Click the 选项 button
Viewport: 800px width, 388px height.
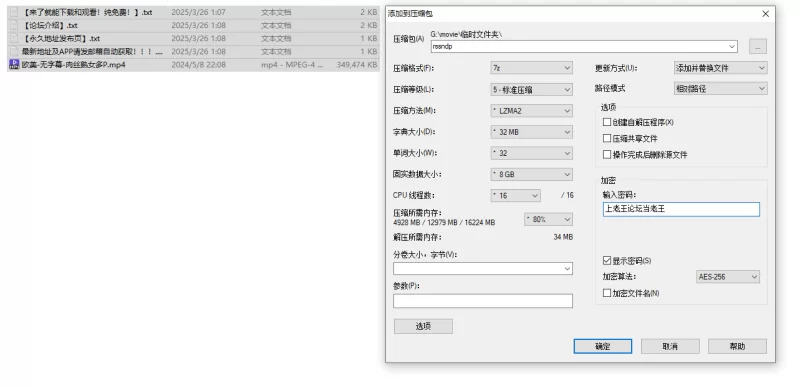(423, 327)
